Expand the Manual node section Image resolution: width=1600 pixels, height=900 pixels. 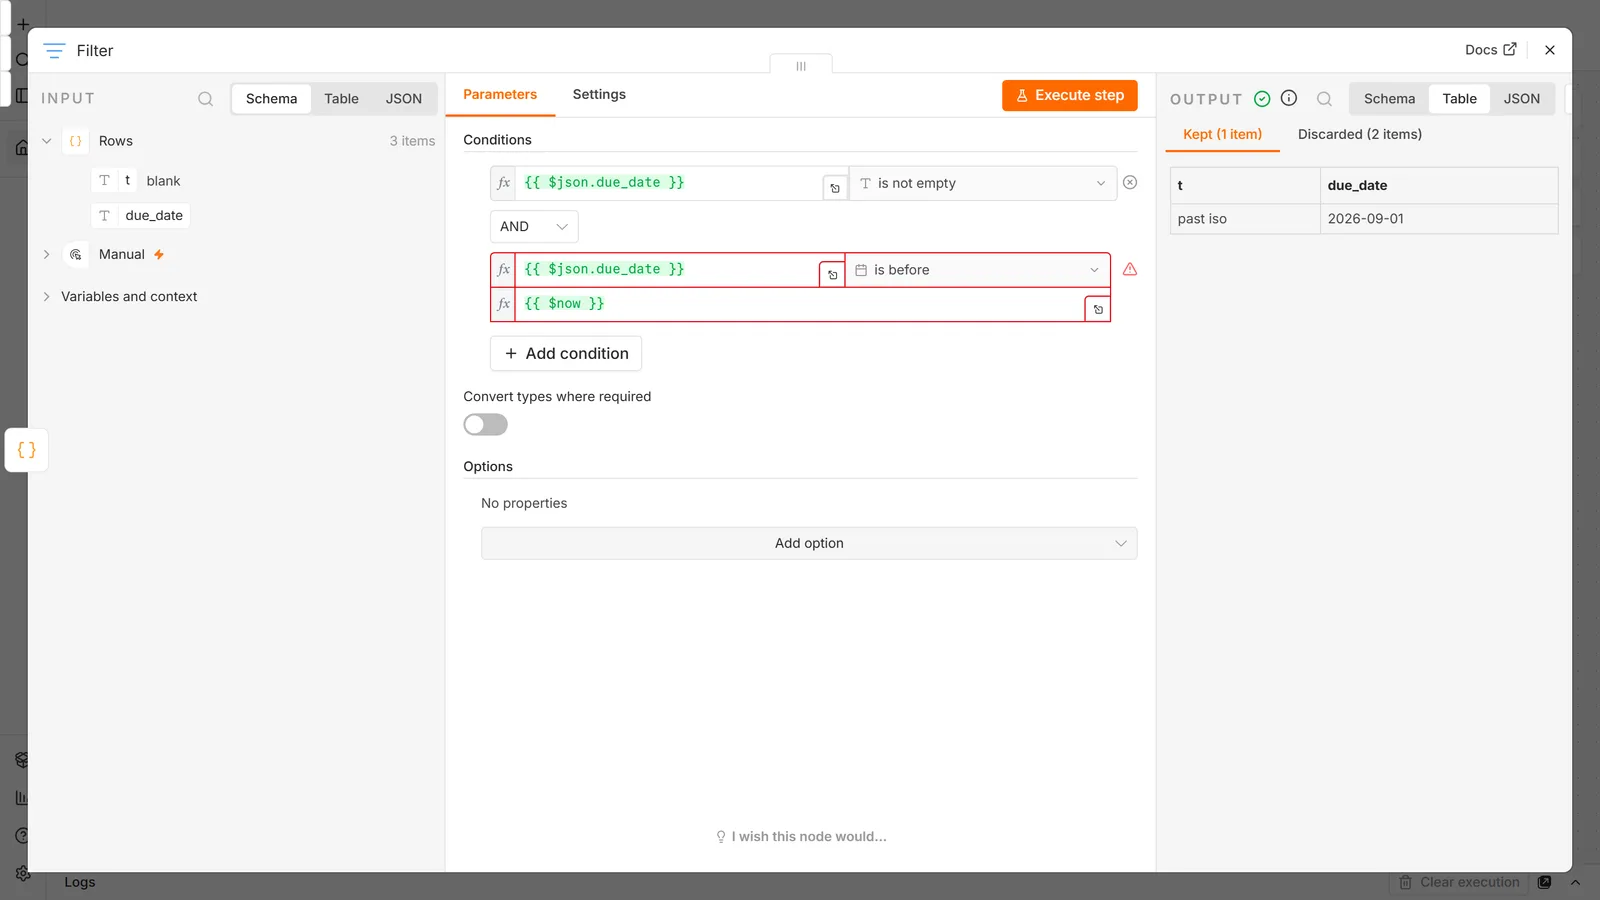click(46, 255)
